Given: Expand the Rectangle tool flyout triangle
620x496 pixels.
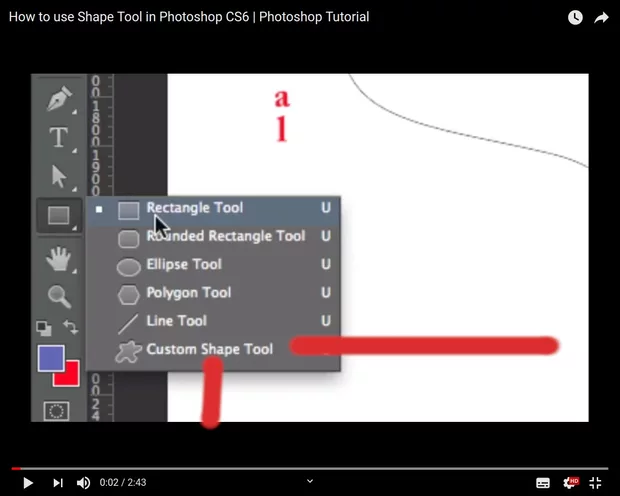Looking at the screenshot, I should click(x=74, y=229).
